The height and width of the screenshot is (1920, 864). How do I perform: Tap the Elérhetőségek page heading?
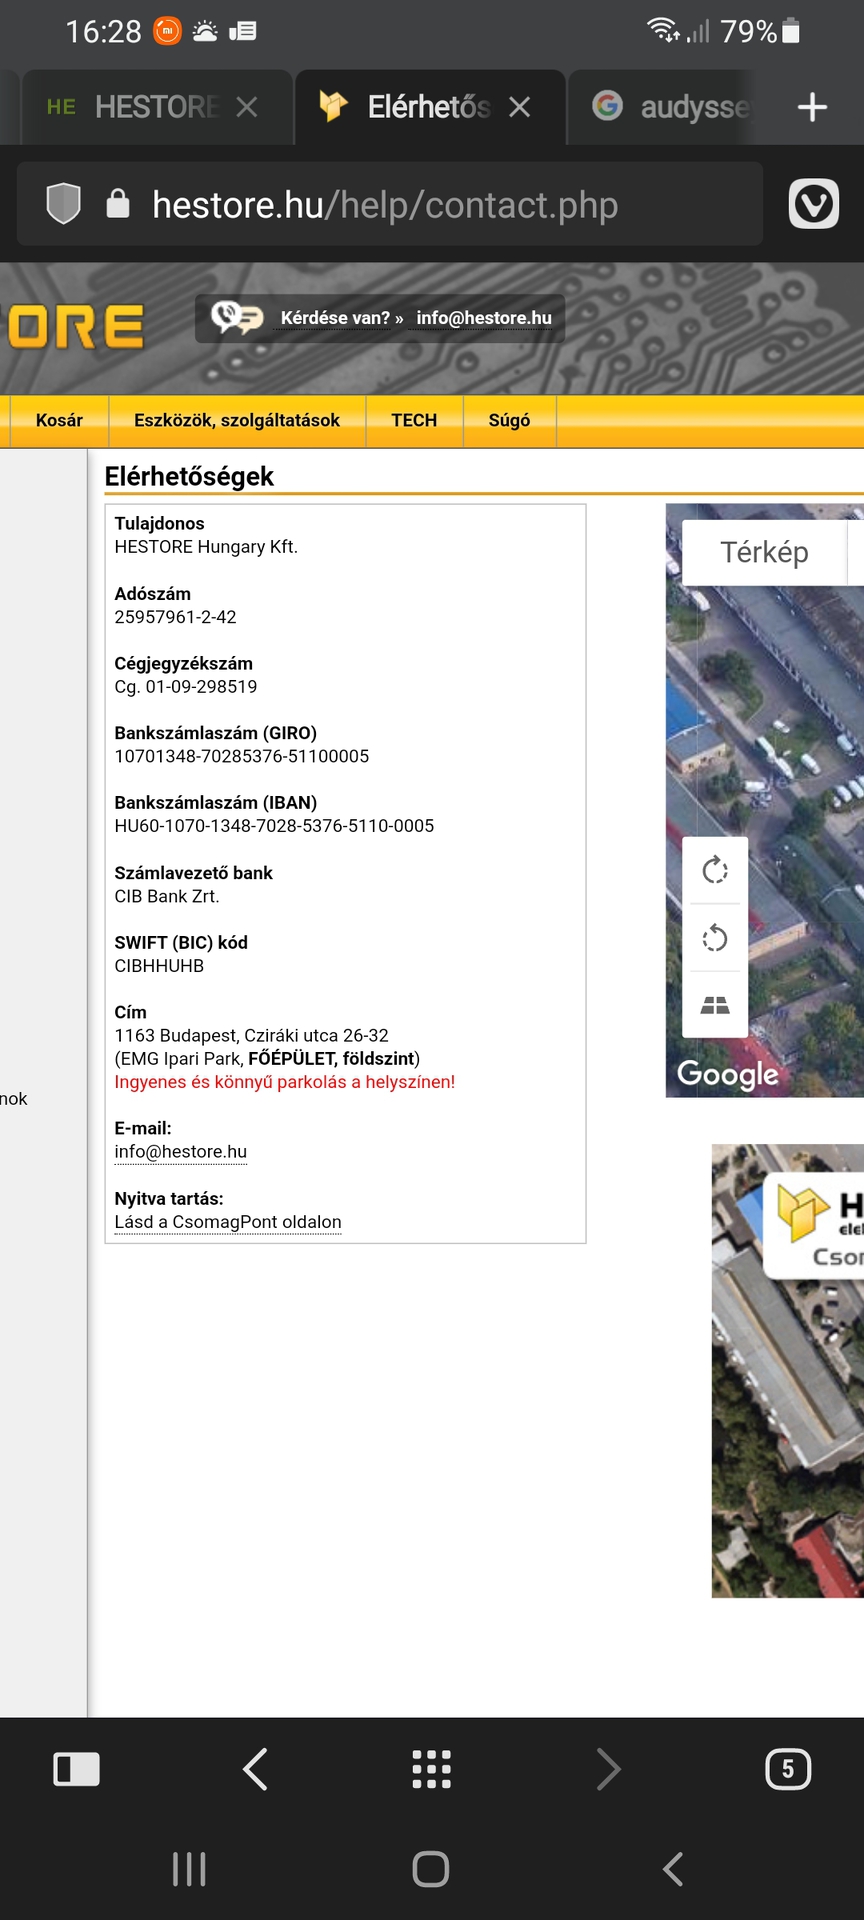point(189,476)
